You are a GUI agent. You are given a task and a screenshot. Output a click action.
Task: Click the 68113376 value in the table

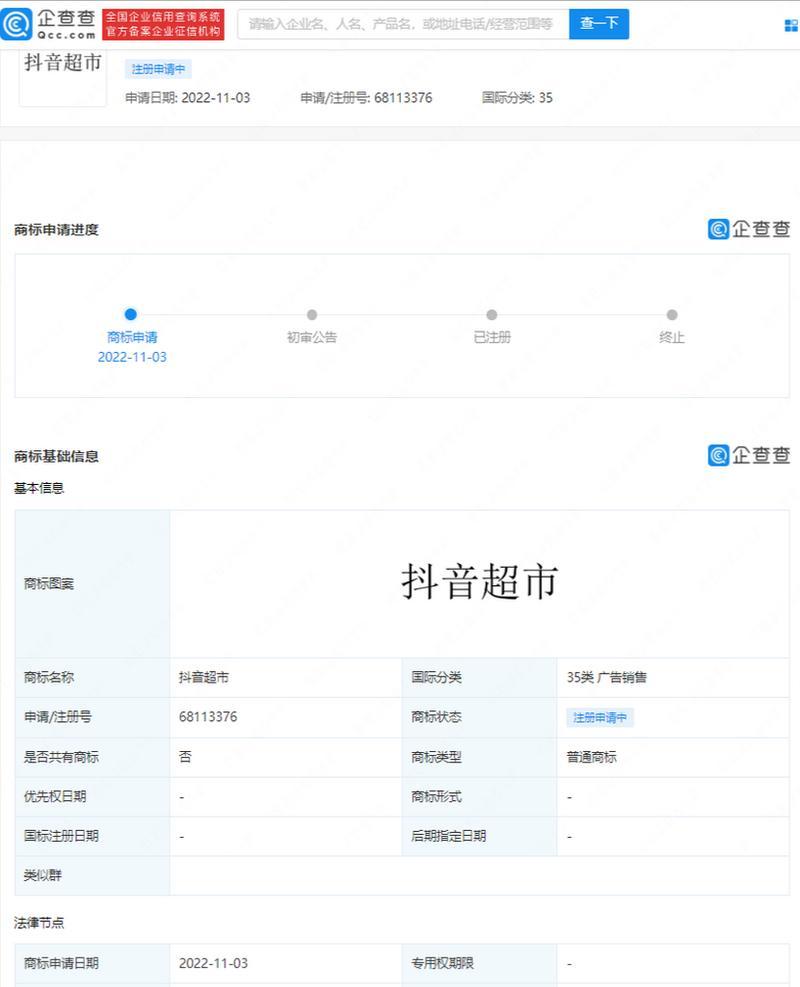208,716
